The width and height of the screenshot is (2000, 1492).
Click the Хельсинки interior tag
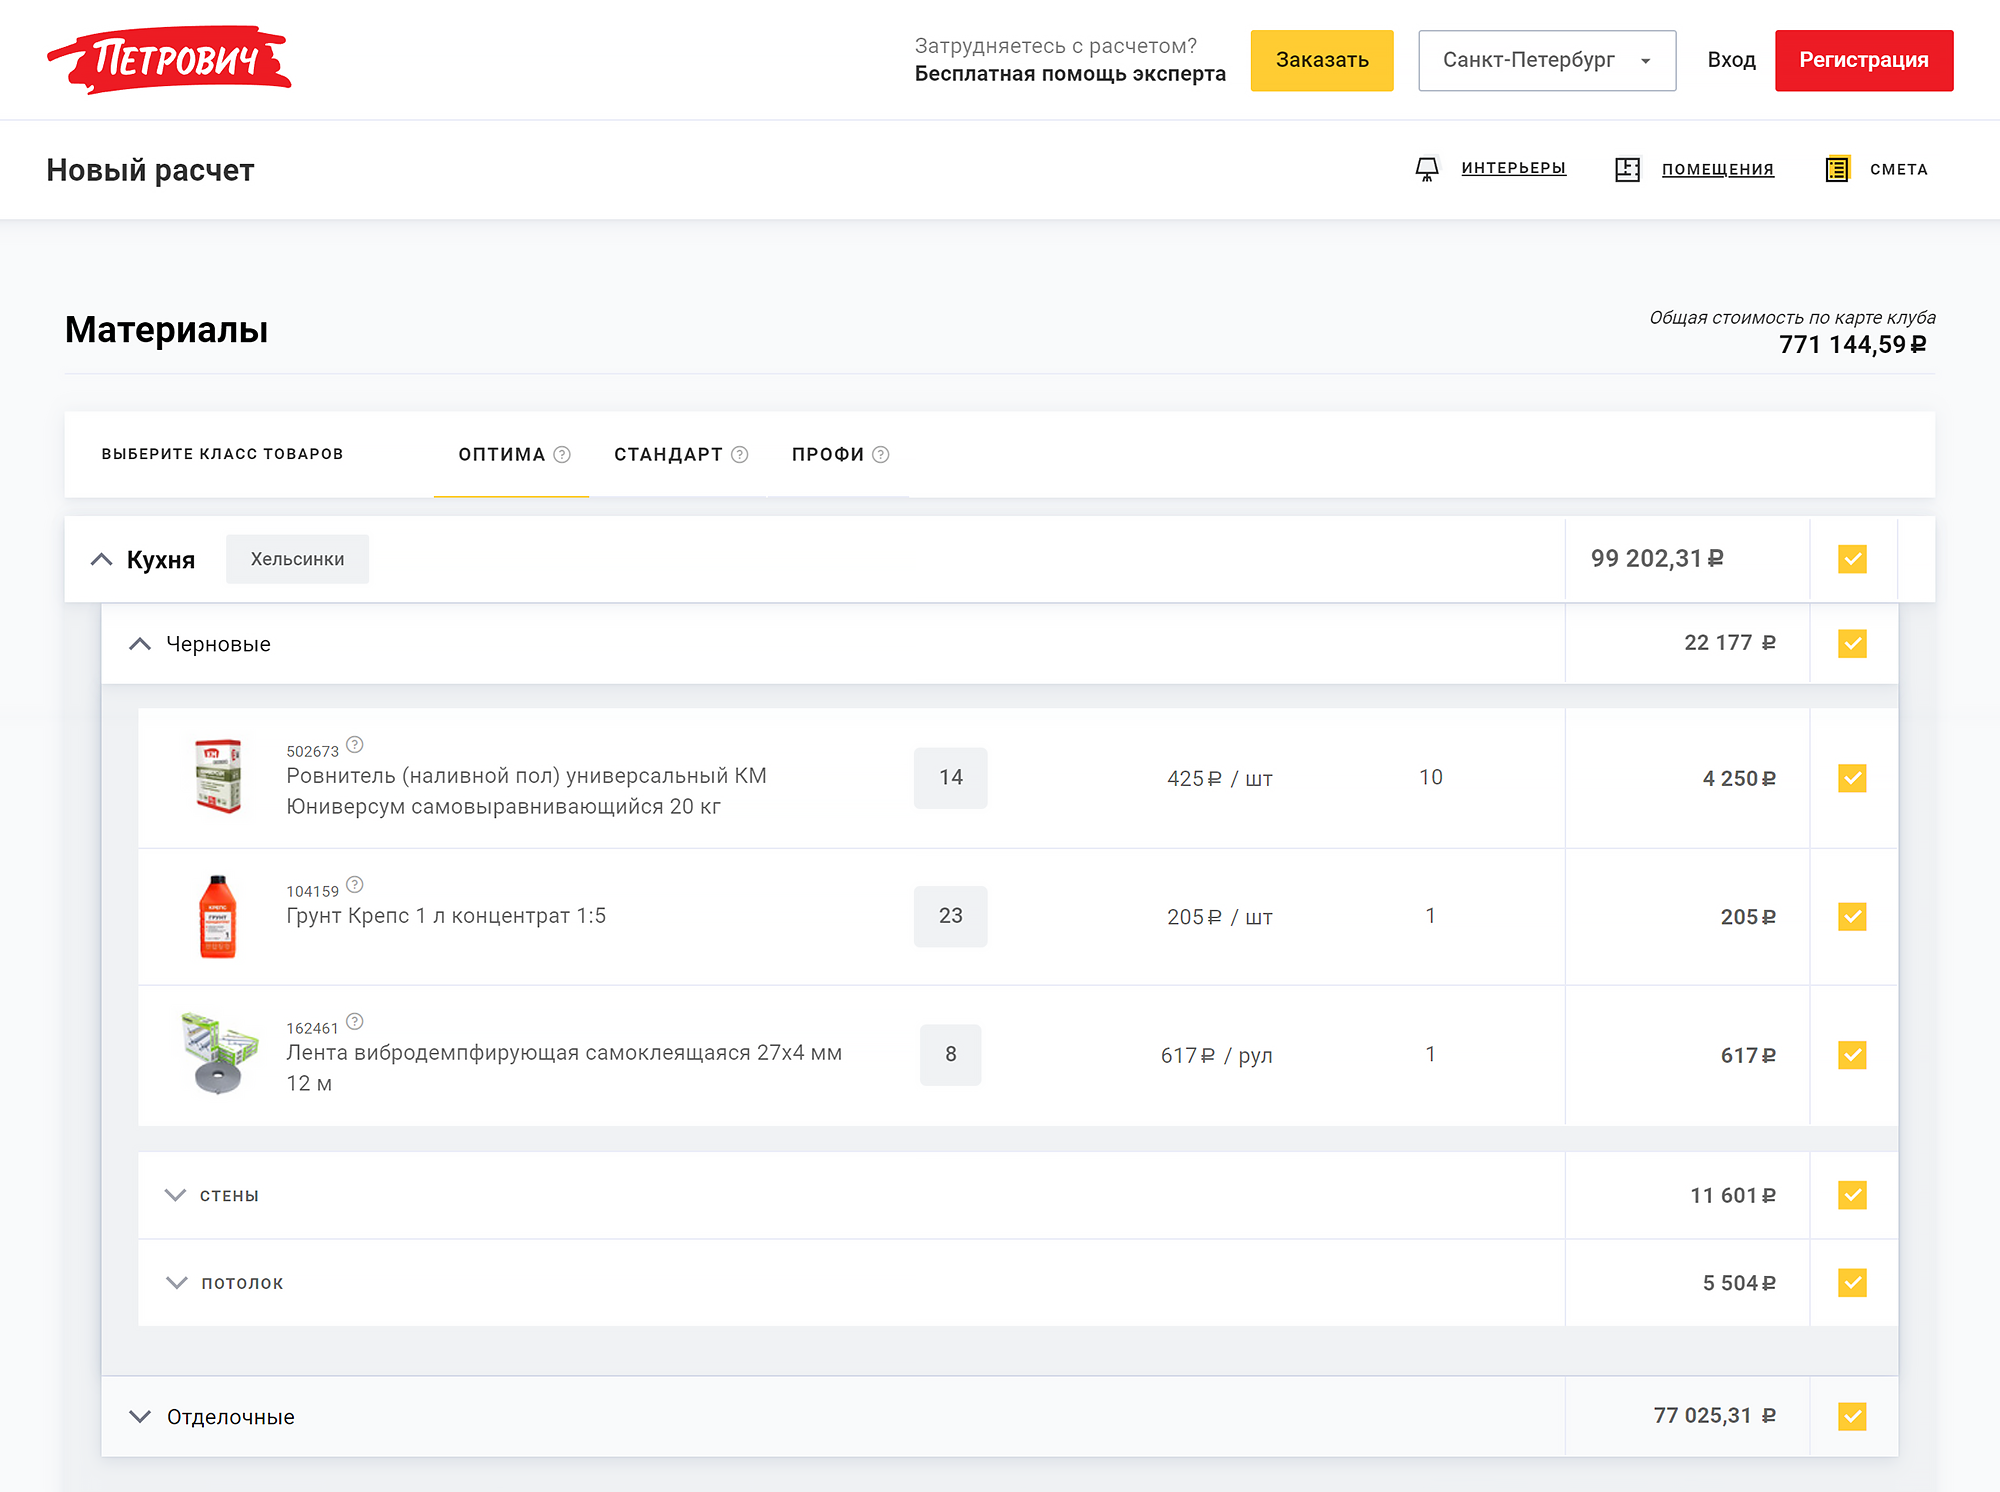click(x=297, y=559)
